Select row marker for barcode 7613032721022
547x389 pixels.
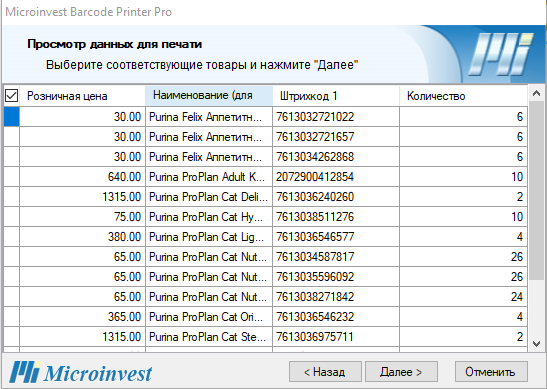point(12,117)
